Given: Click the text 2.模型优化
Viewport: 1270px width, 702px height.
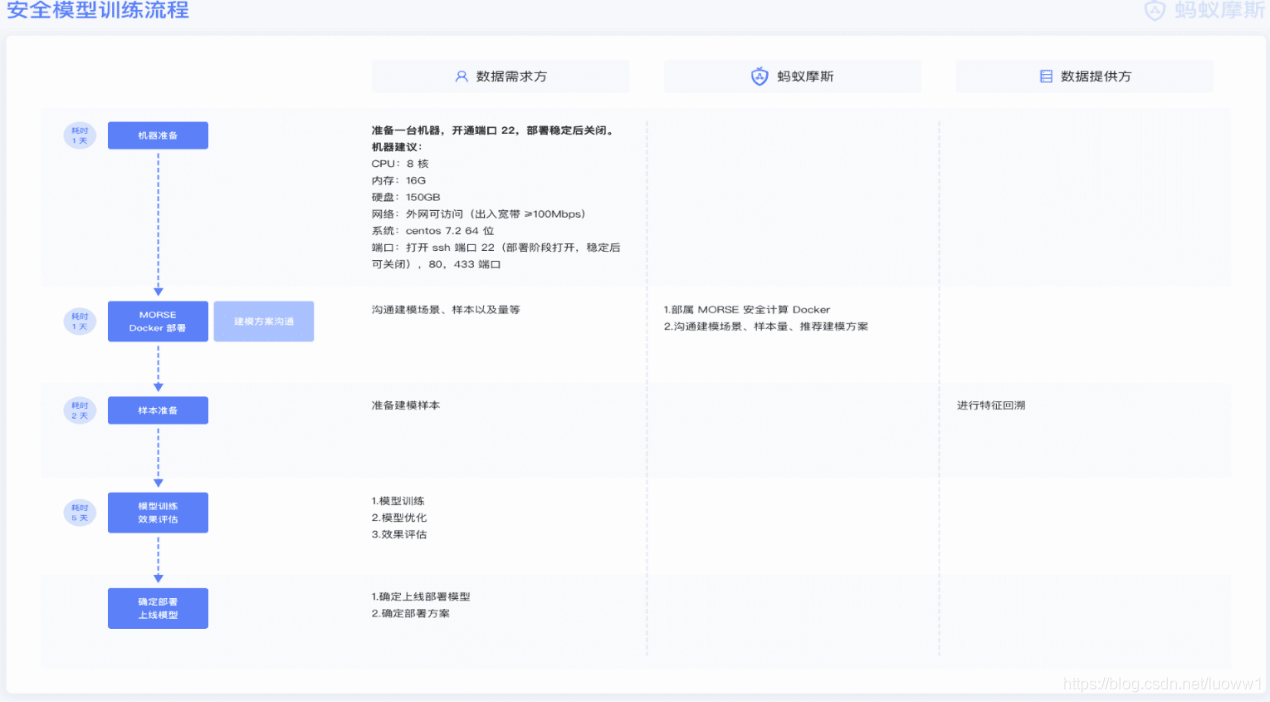Looking at the screenshot, I should 399,518.
